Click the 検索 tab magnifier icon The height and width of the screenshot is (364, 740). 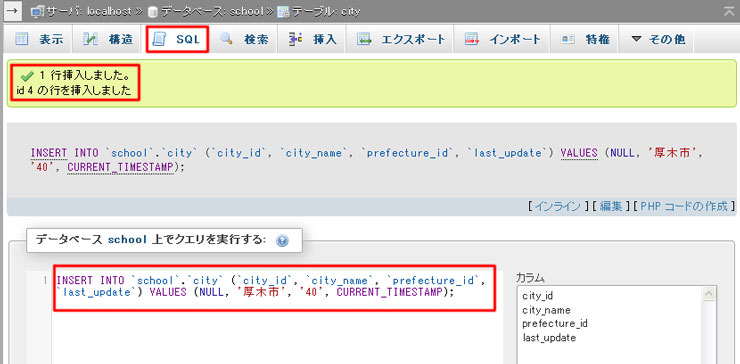pyautogui.click(x=227, y=39)
